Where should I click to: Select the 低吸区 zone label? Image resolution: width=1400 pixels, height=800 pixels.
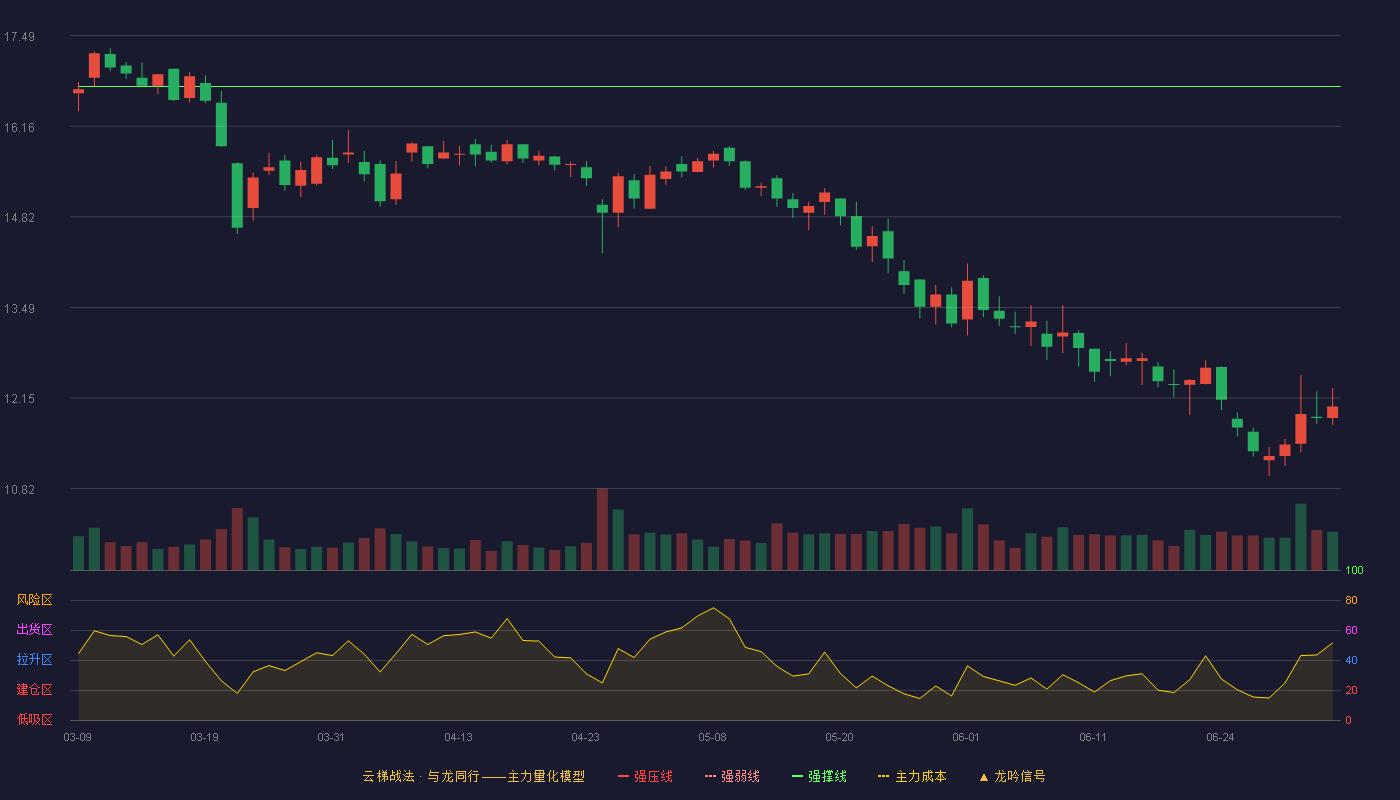click(34, 719)
